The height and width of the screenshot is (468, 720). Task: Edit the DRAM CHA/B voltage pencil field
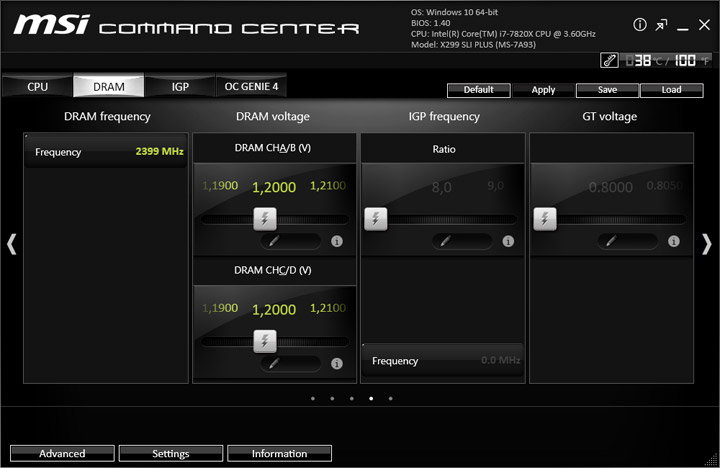(291, 241)
